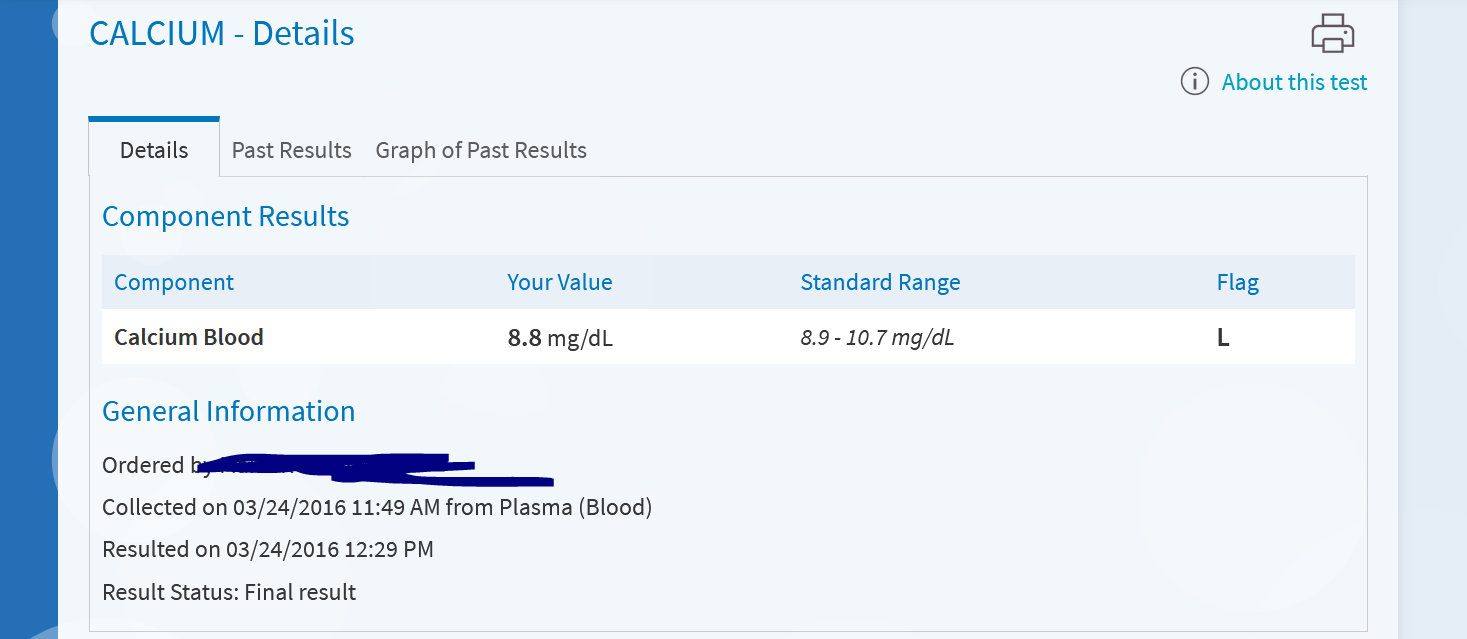Click the CALCIUM - Details page title
Viewport: 1467px width, 639px height.
coord(222,33)
